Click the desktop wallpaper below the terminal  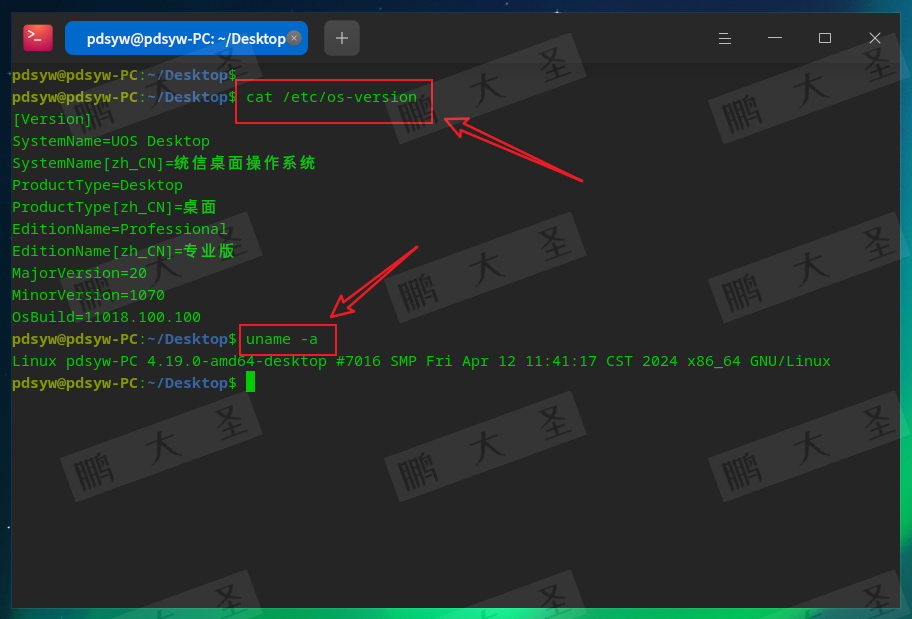click(456, 612)
